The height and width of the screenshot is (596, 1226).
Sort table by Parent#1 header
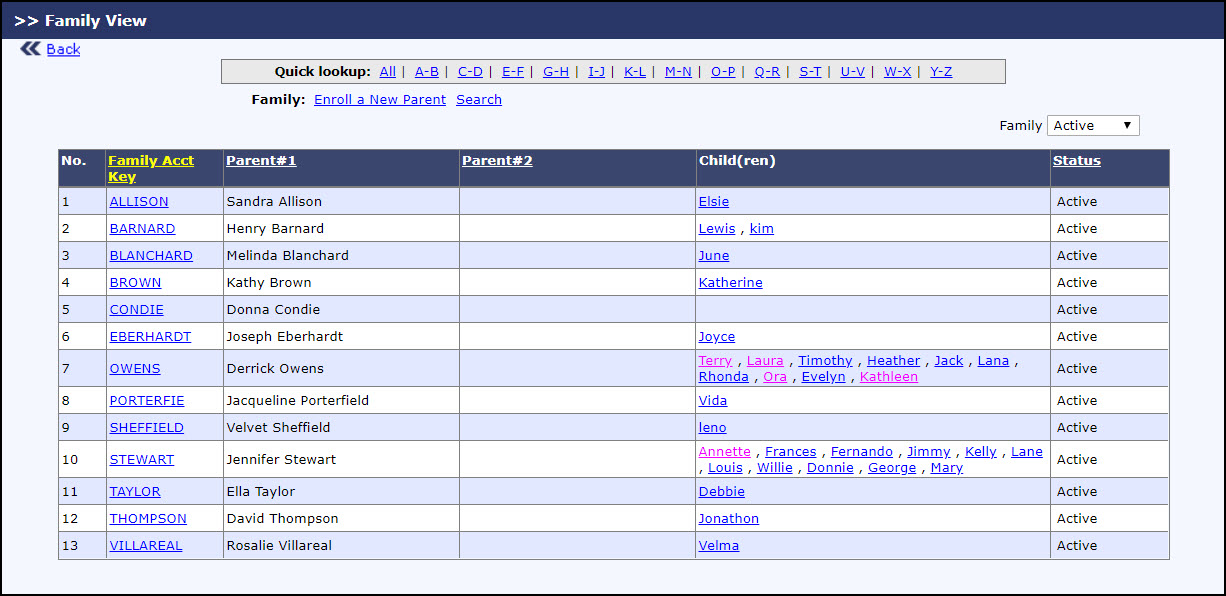[261, 161]
